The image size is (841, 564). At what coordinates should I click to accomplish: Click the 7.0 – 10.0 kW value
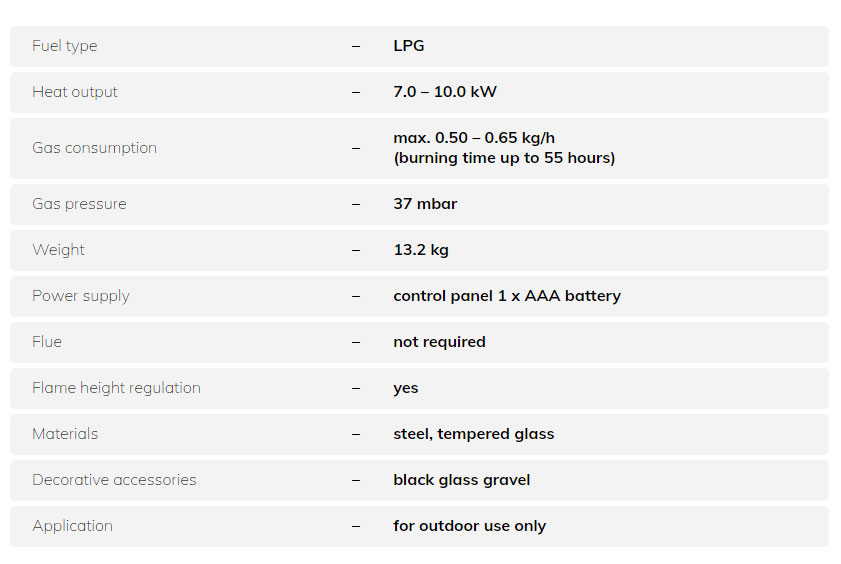(x=445, y=92)
